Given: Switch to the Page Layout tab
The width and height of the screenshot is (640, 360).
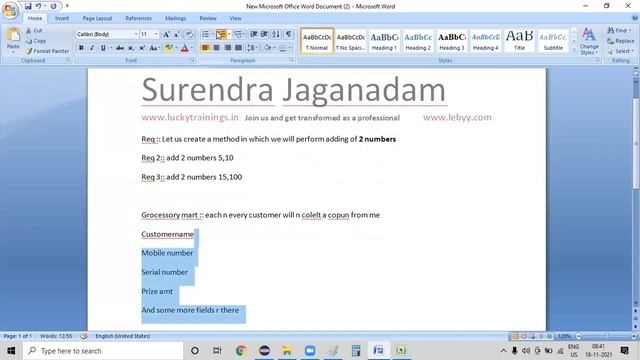Looking at the screenshot, I should (x=97, y=18).
